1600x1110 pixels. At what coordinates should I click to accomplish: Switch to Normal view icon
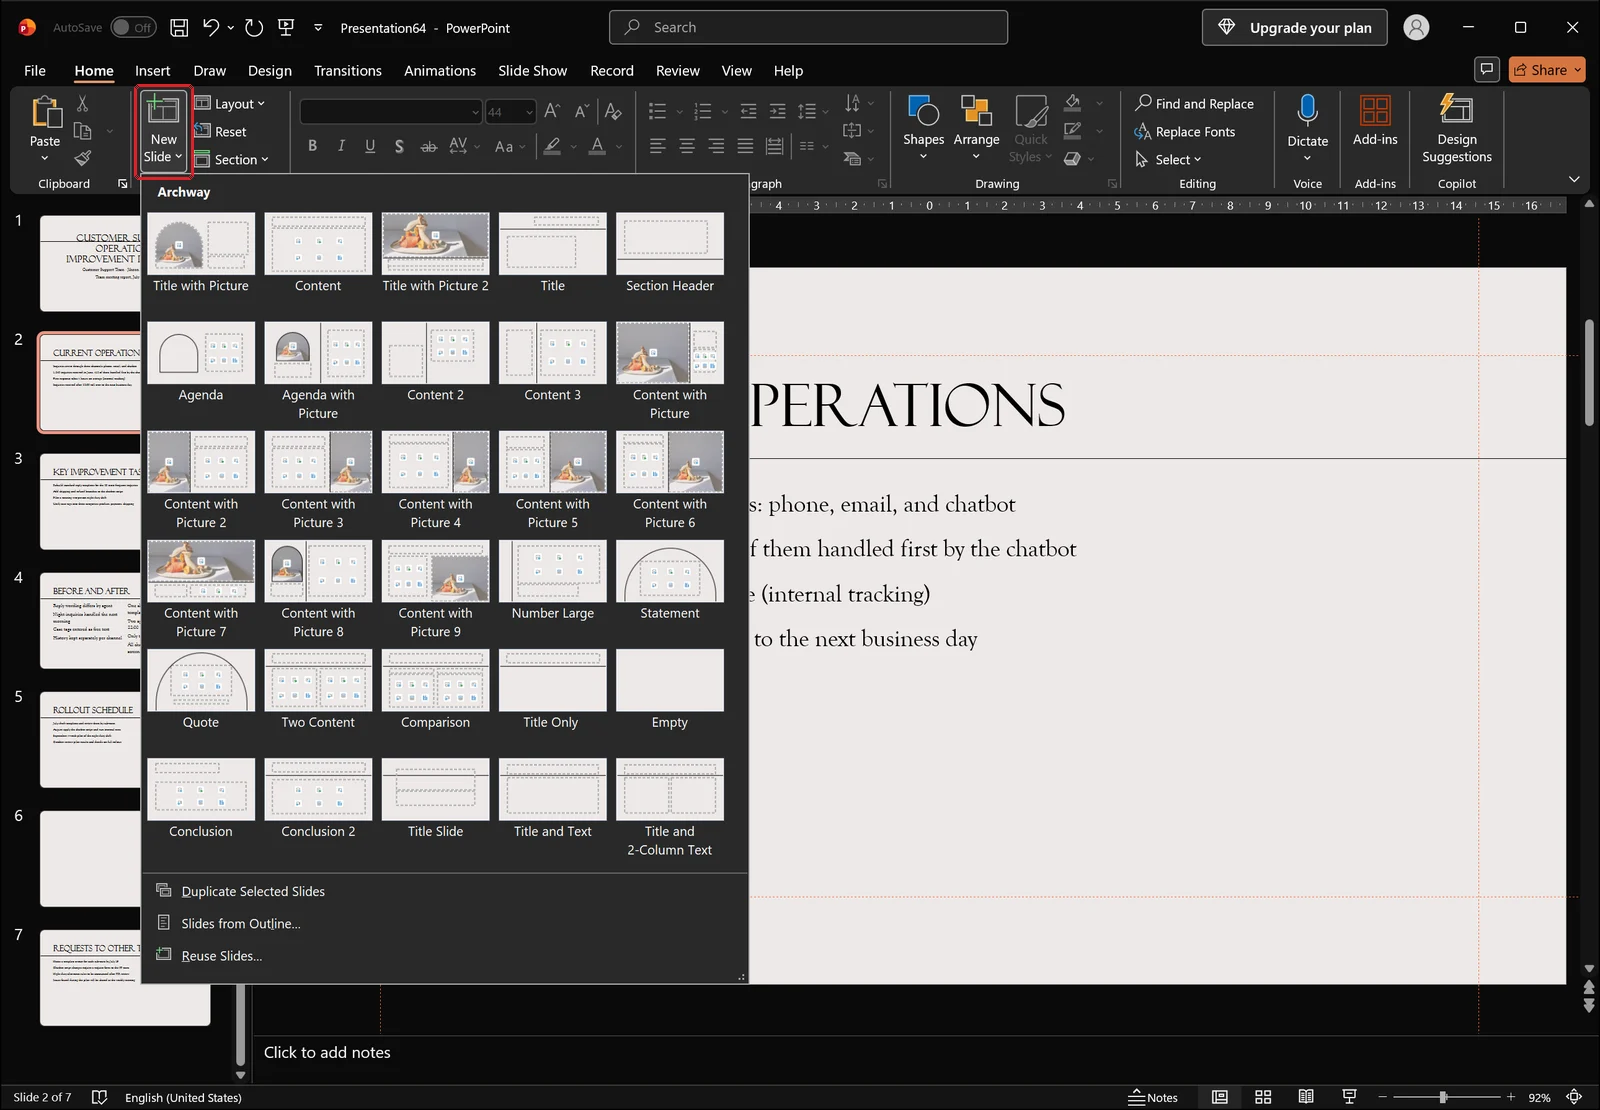point(1220,1097)
